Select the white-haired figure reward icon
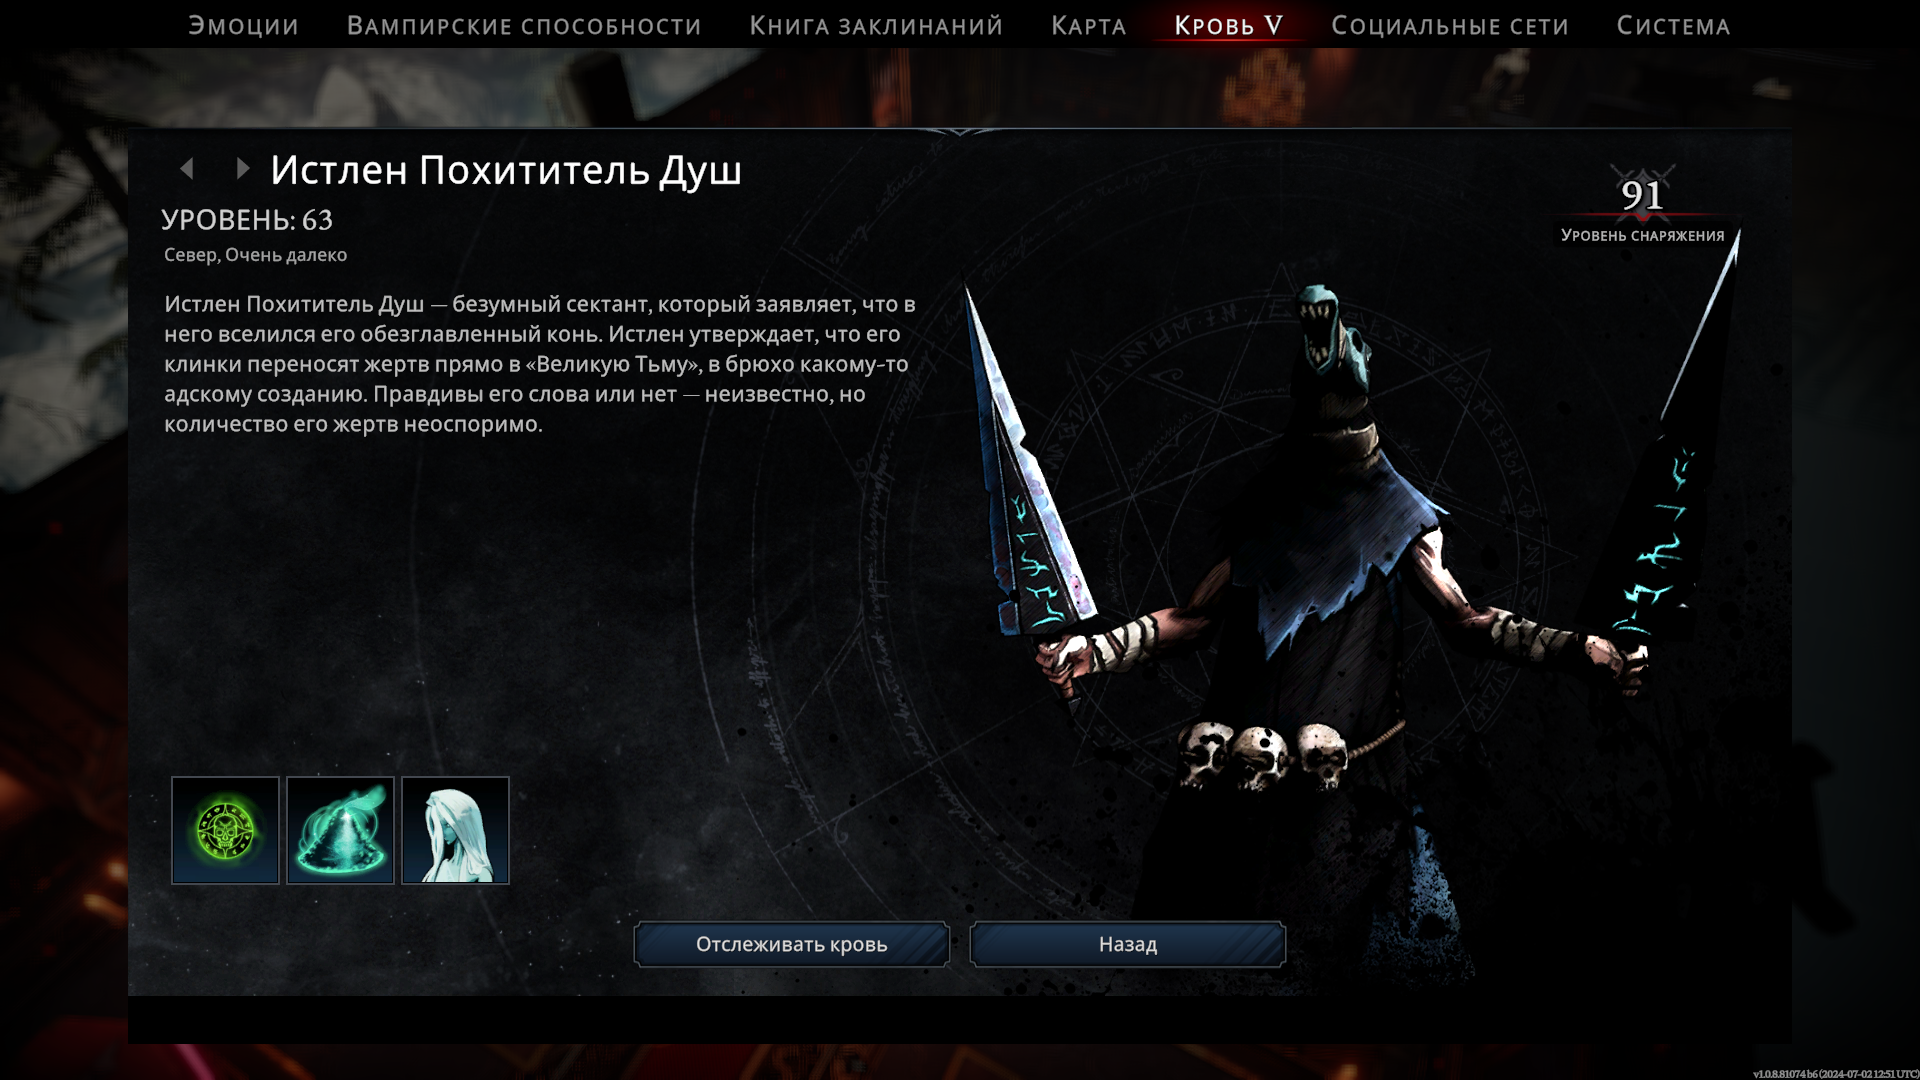This screenshot has width=1920, height=1080. [455, 830]
